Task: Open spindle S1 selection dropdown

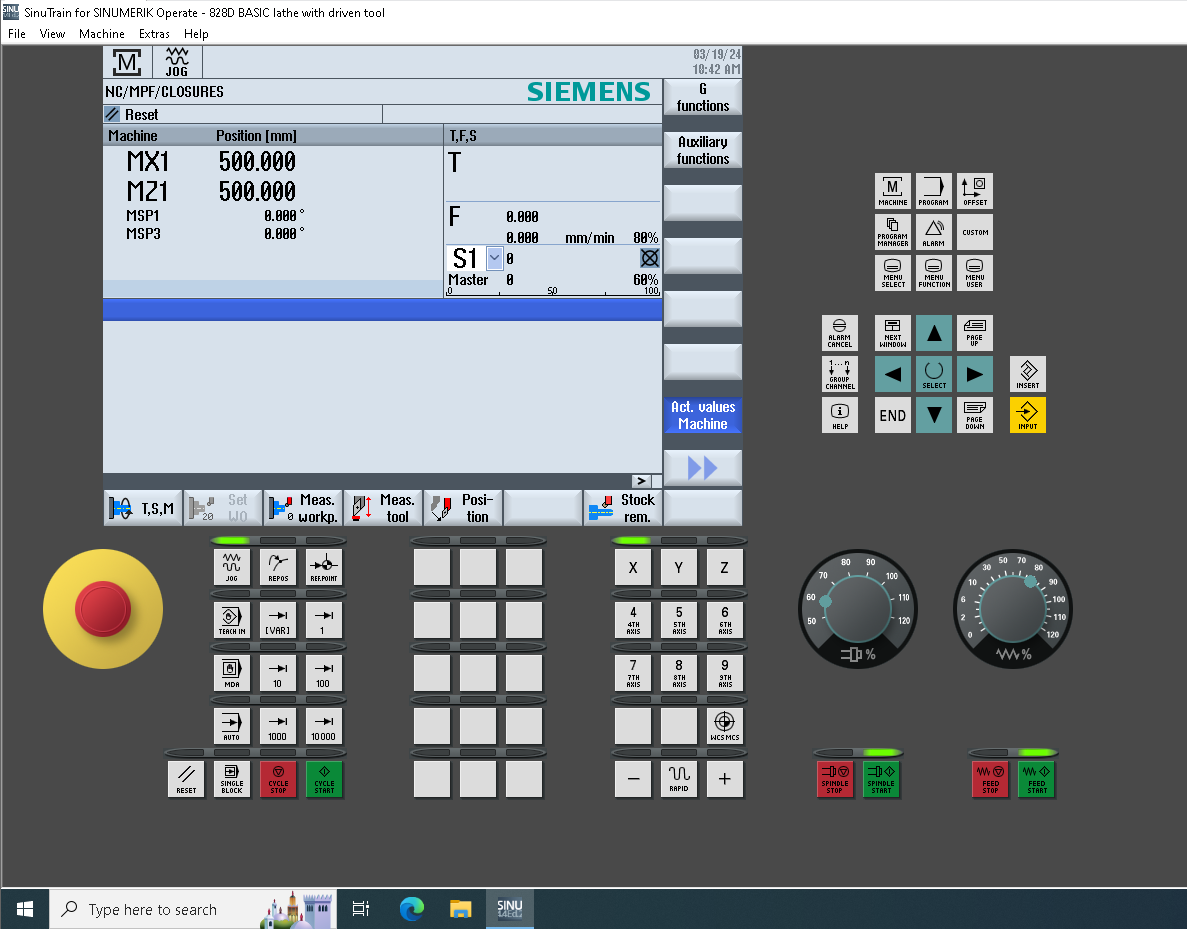Action: click(494, 258)
